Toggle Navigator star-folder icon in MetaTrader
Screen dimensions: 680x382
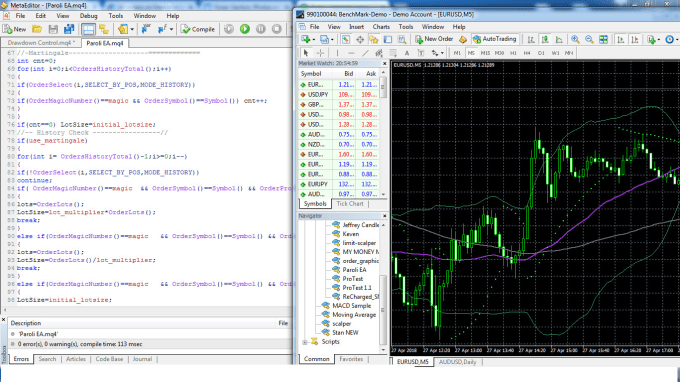374,39
